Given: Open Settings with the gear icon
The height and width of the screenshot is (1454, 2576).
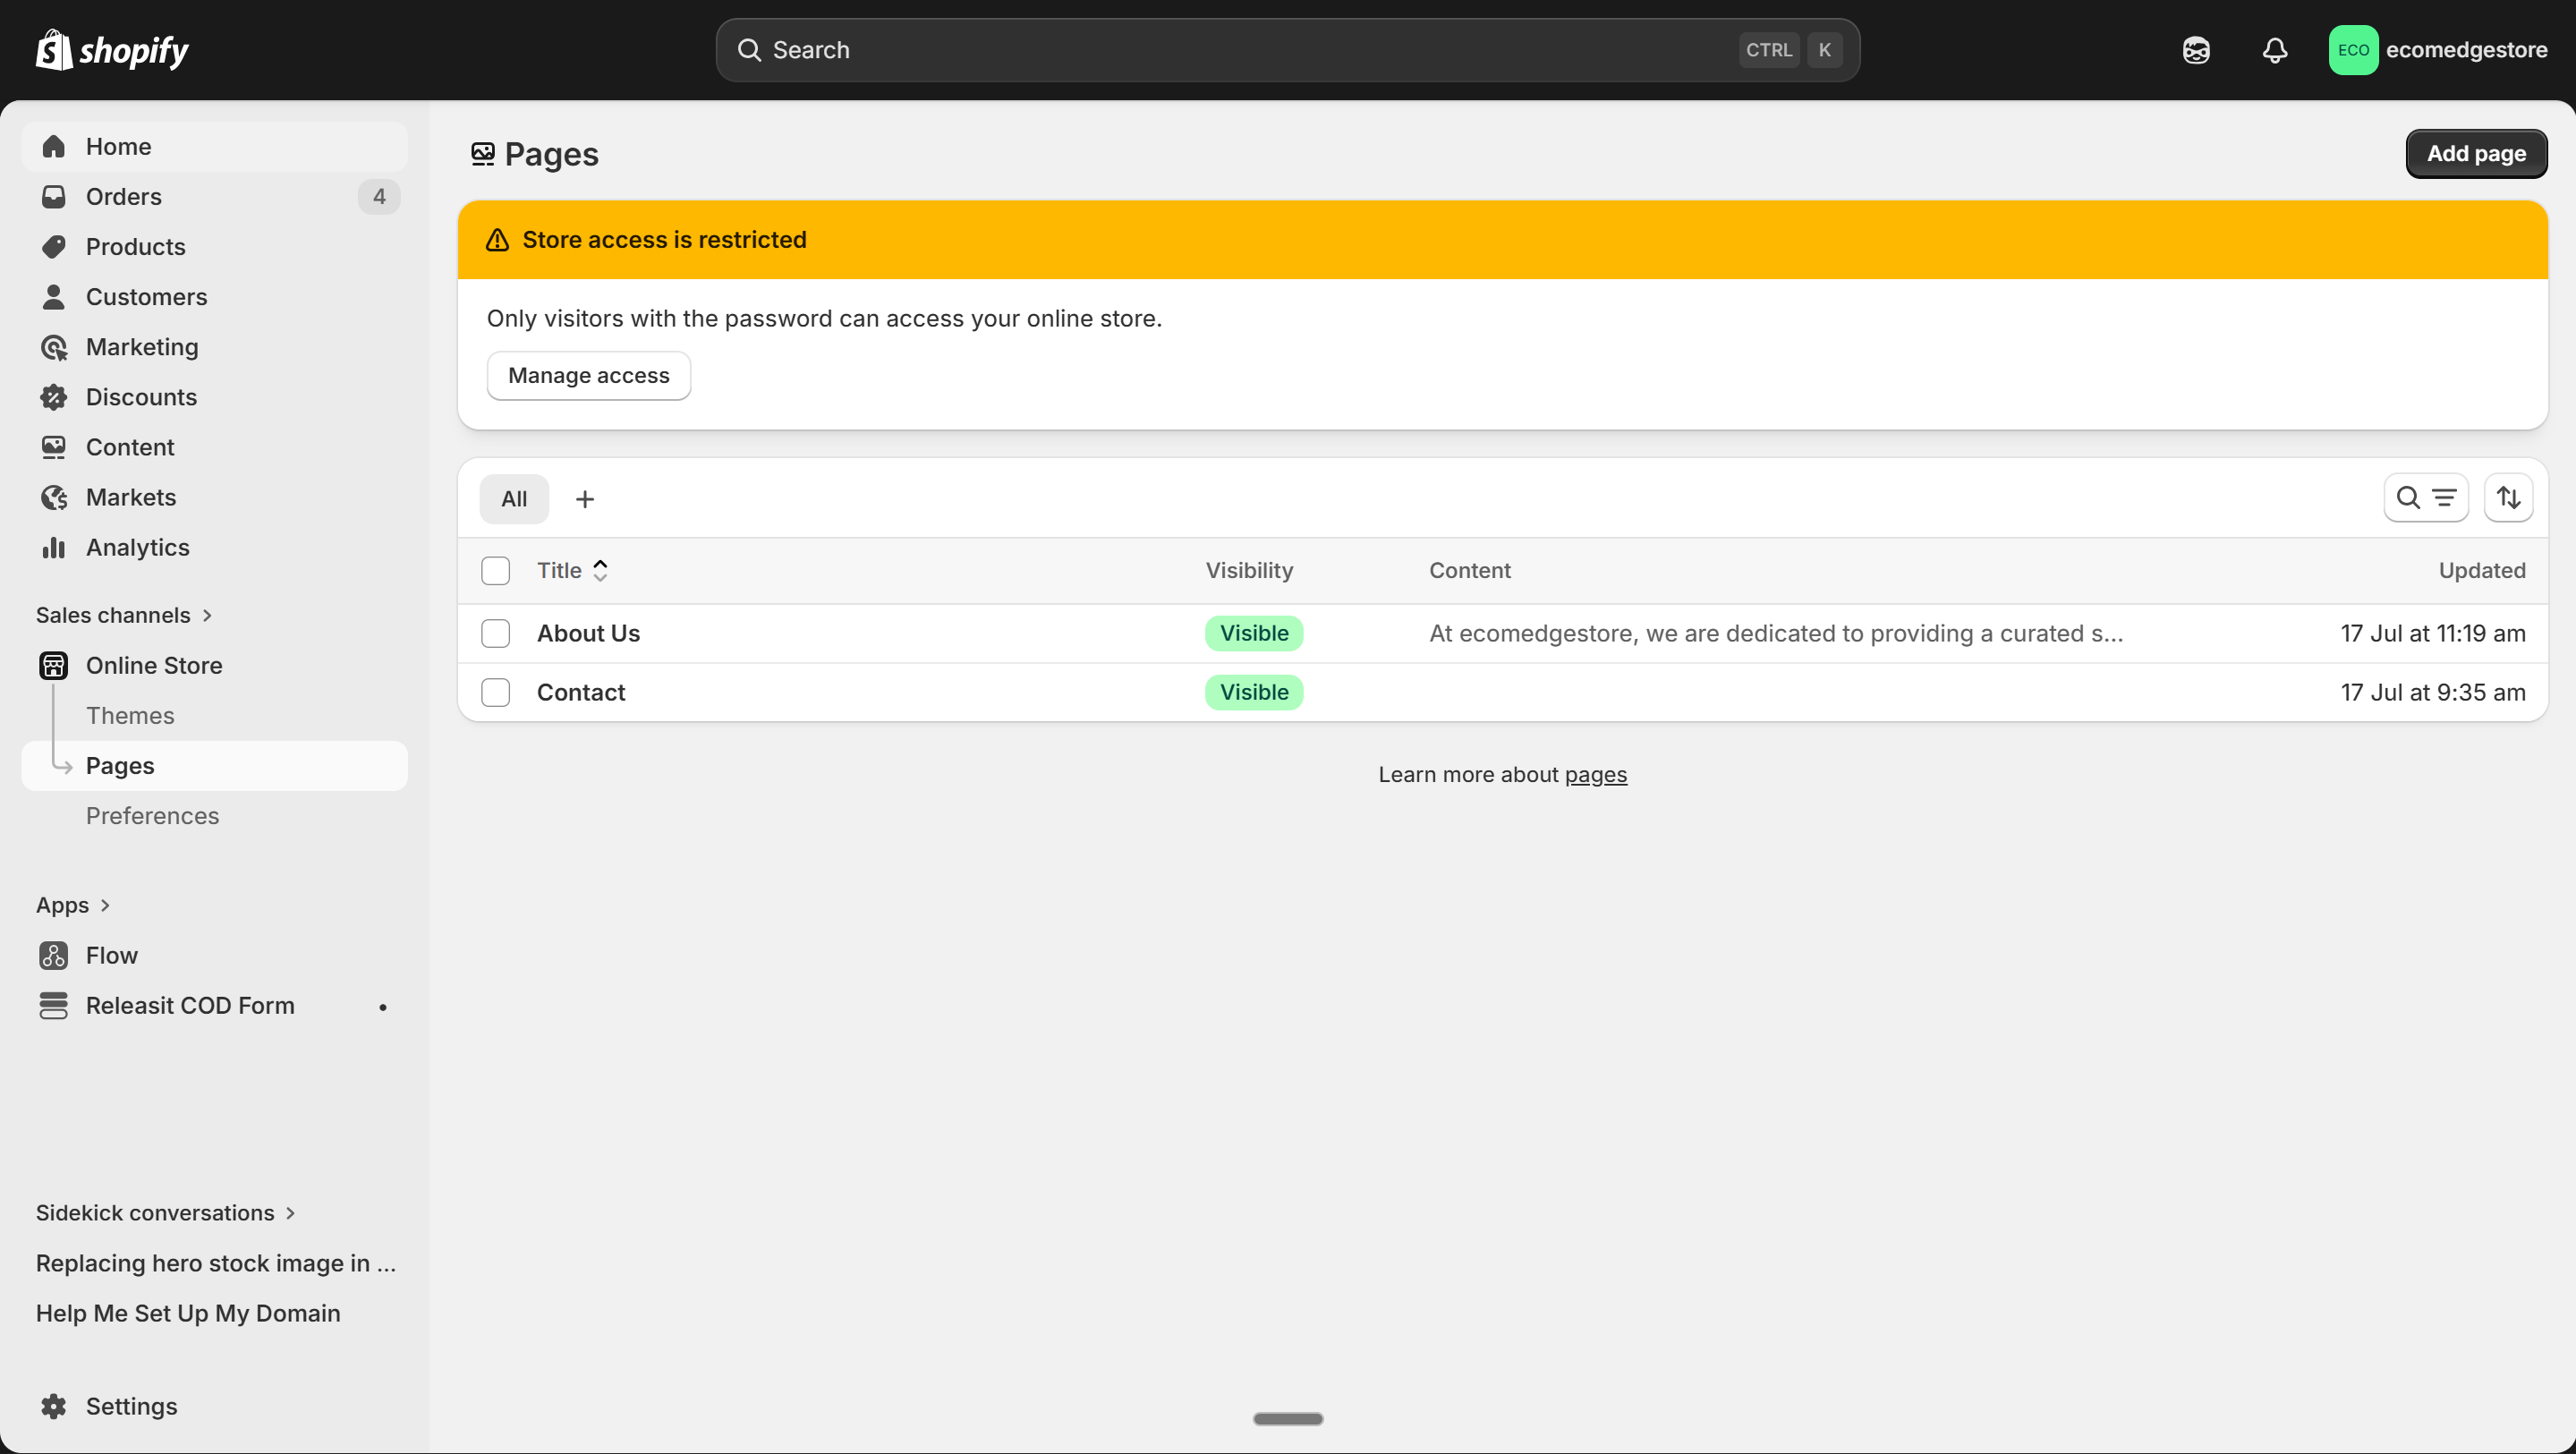Looking at the screenshot, I should pos(54,1406).
